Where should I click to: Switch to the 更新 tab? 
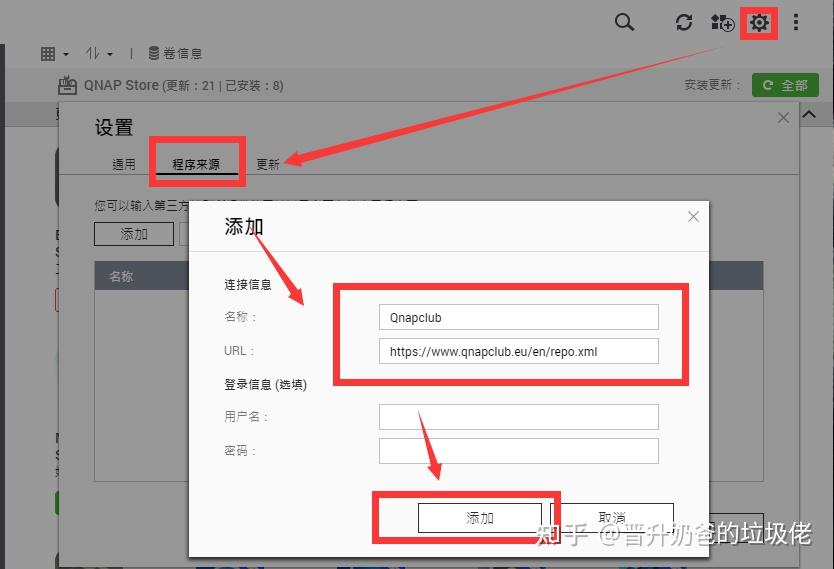tap(268, 164)
